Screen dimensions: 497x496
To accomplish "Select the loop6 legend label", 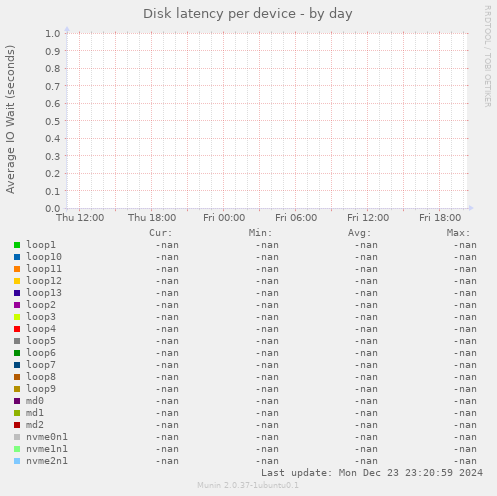I will click(41, 353).
